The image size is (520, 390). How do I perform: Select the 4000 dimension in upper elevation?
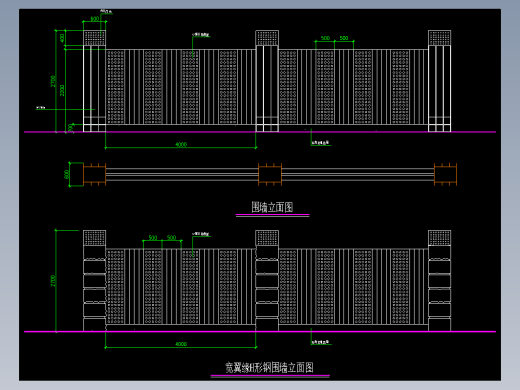click(x=181, y=144)
